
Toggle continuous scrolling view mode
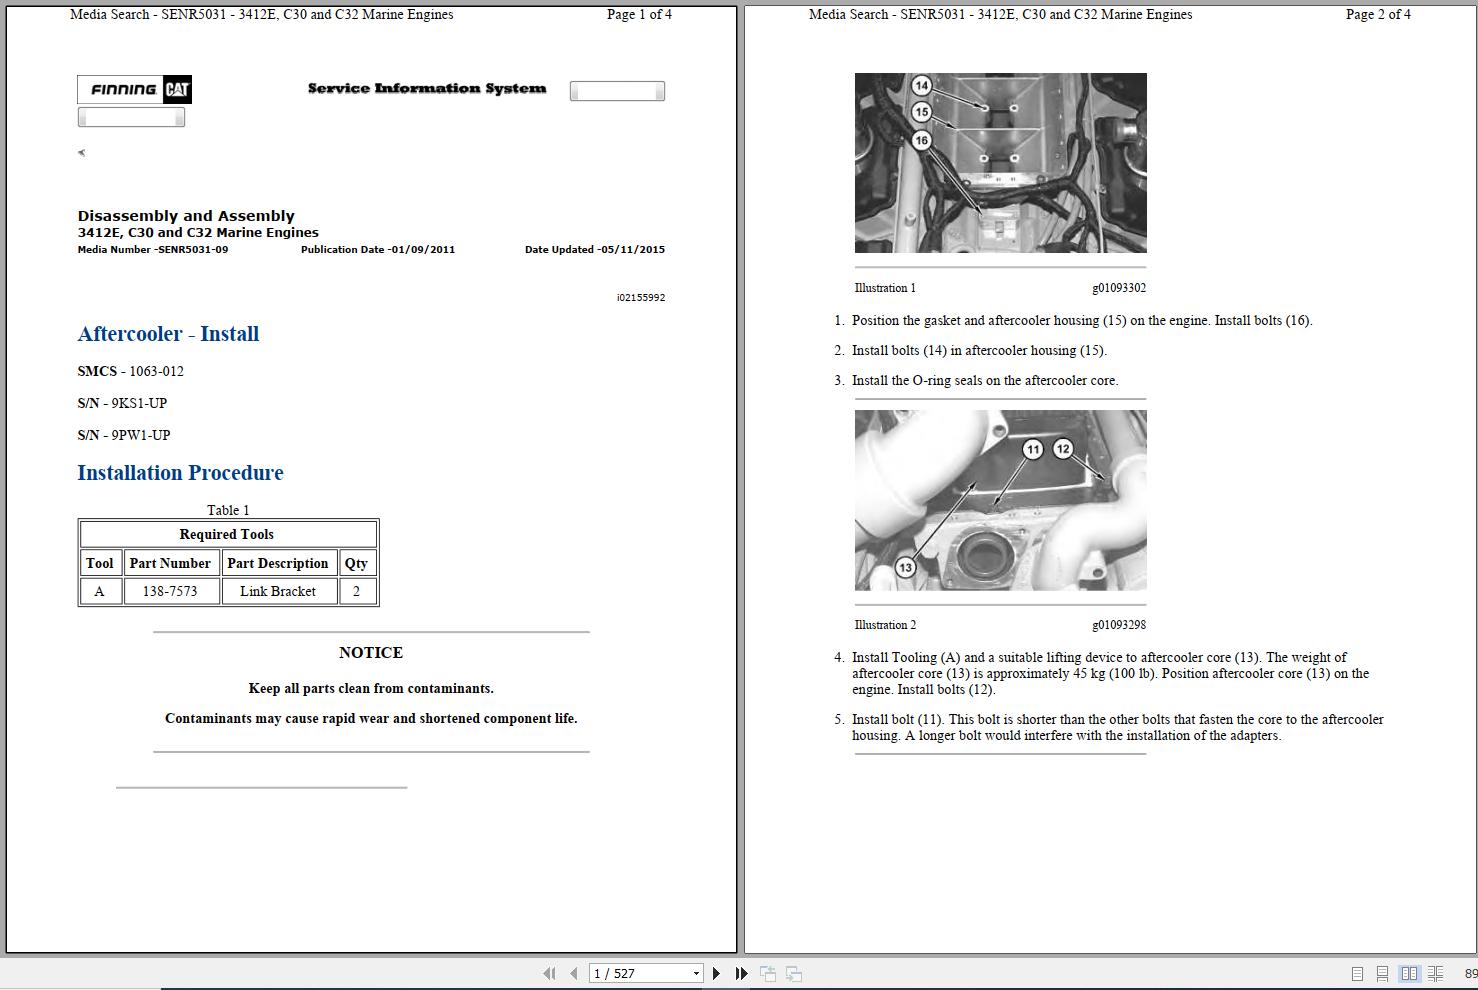[1381, 973]
